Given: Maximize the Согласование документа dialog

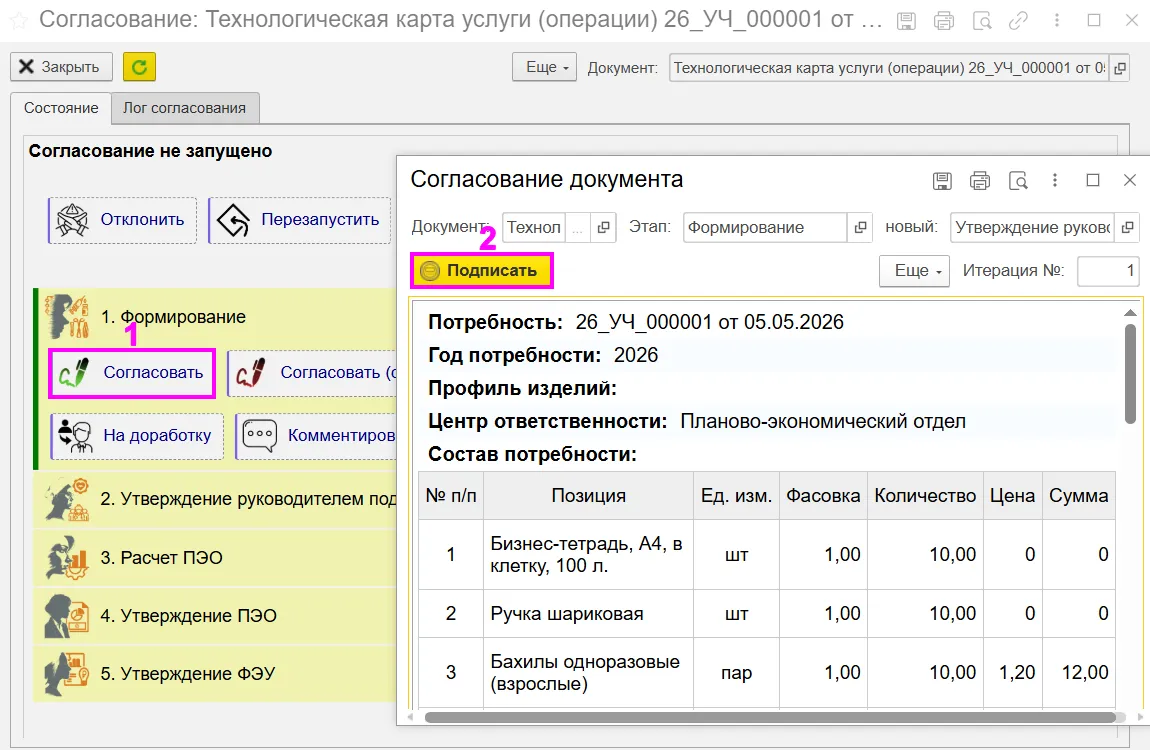Looking at the screenshot, I should coord(1093,180).
